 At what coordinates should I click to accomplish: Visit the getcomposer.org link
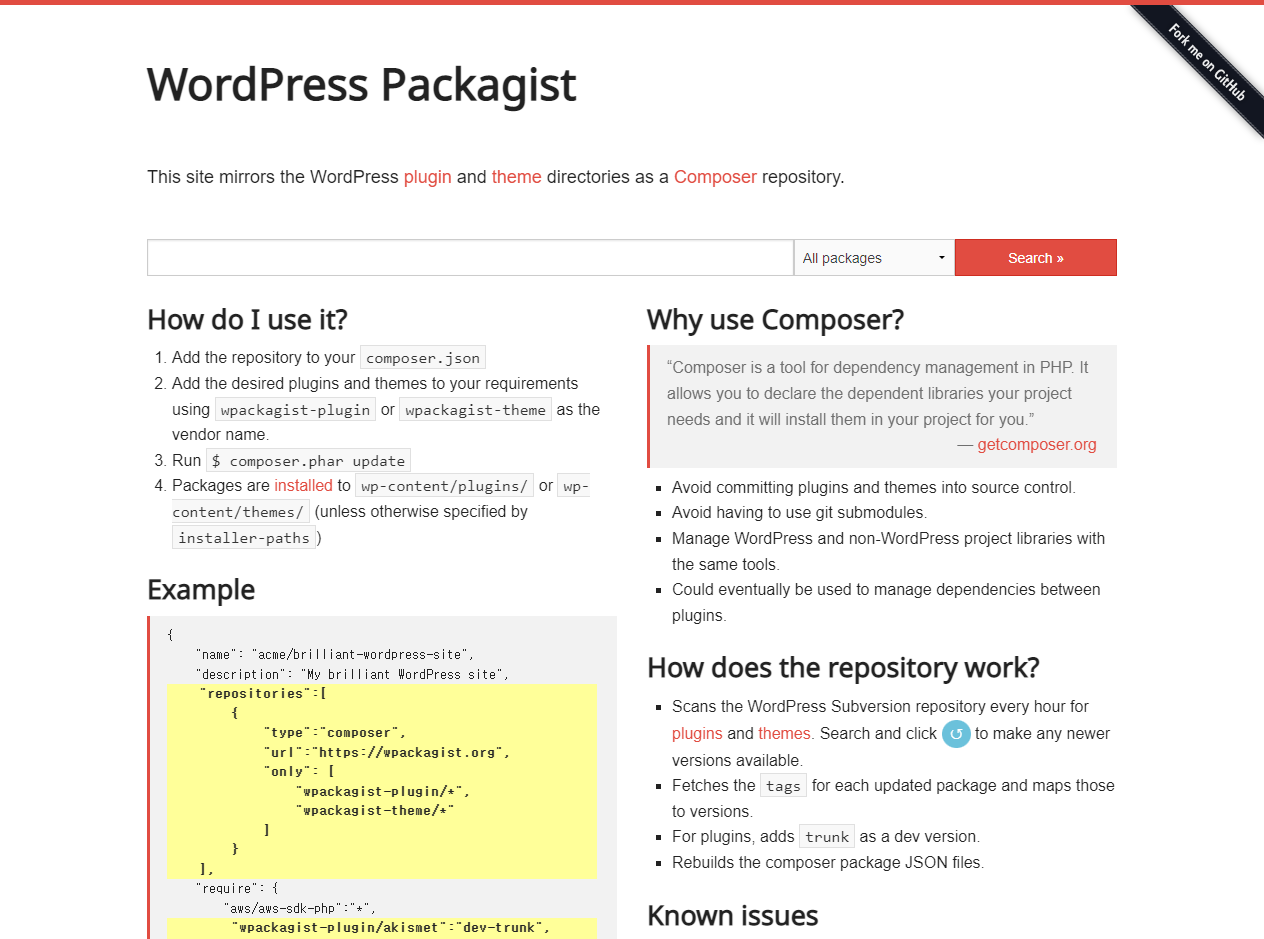[1037, 444]
